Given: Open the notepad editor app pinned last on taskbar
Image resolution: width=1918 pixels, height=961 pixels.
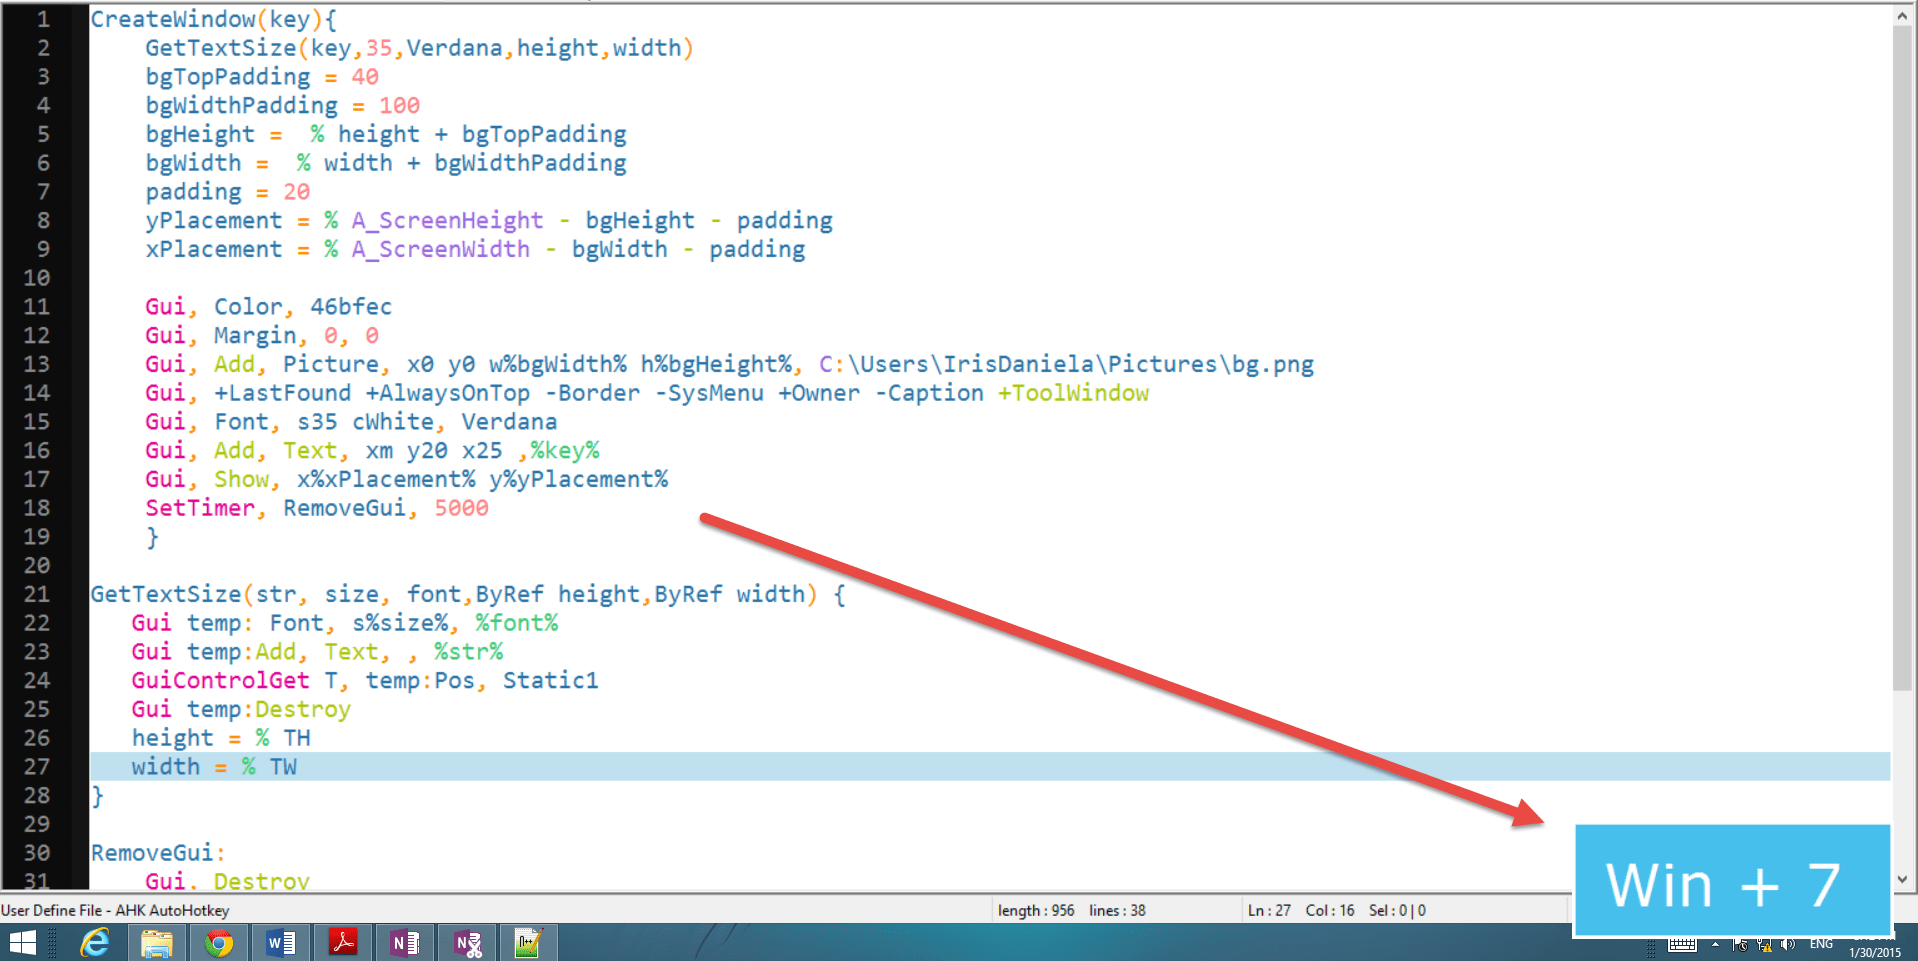Looking at the screenshot, I should point(528,941).
